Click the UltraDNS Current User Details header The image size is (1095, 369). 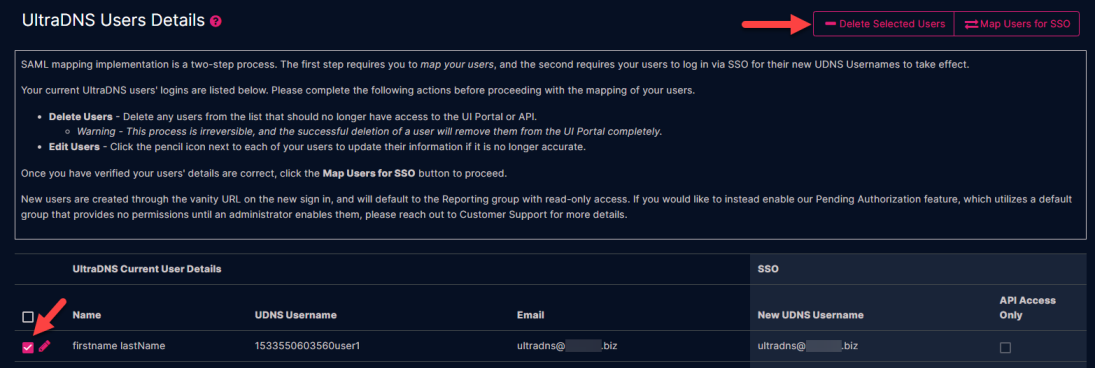click(147, 269)
